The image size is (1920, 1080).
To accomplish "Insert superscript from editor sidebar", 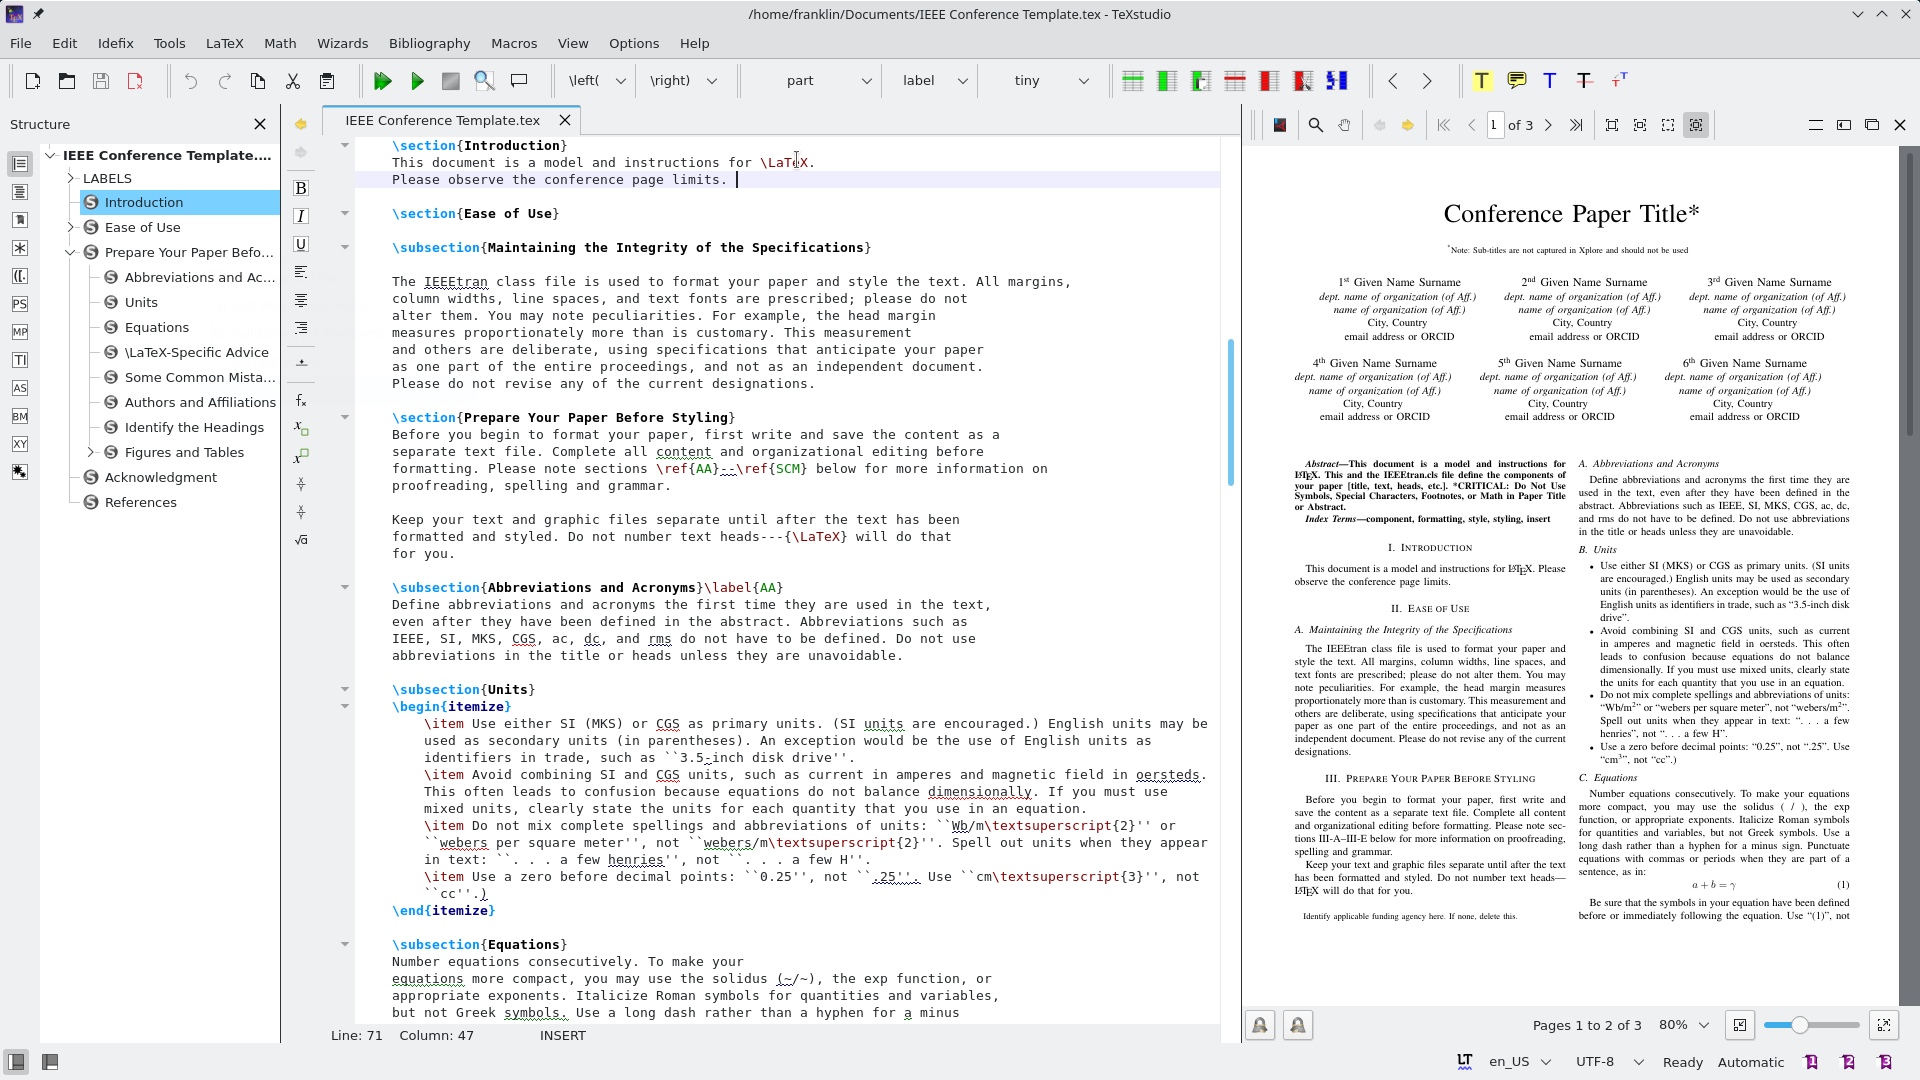I will pos(301,456).
